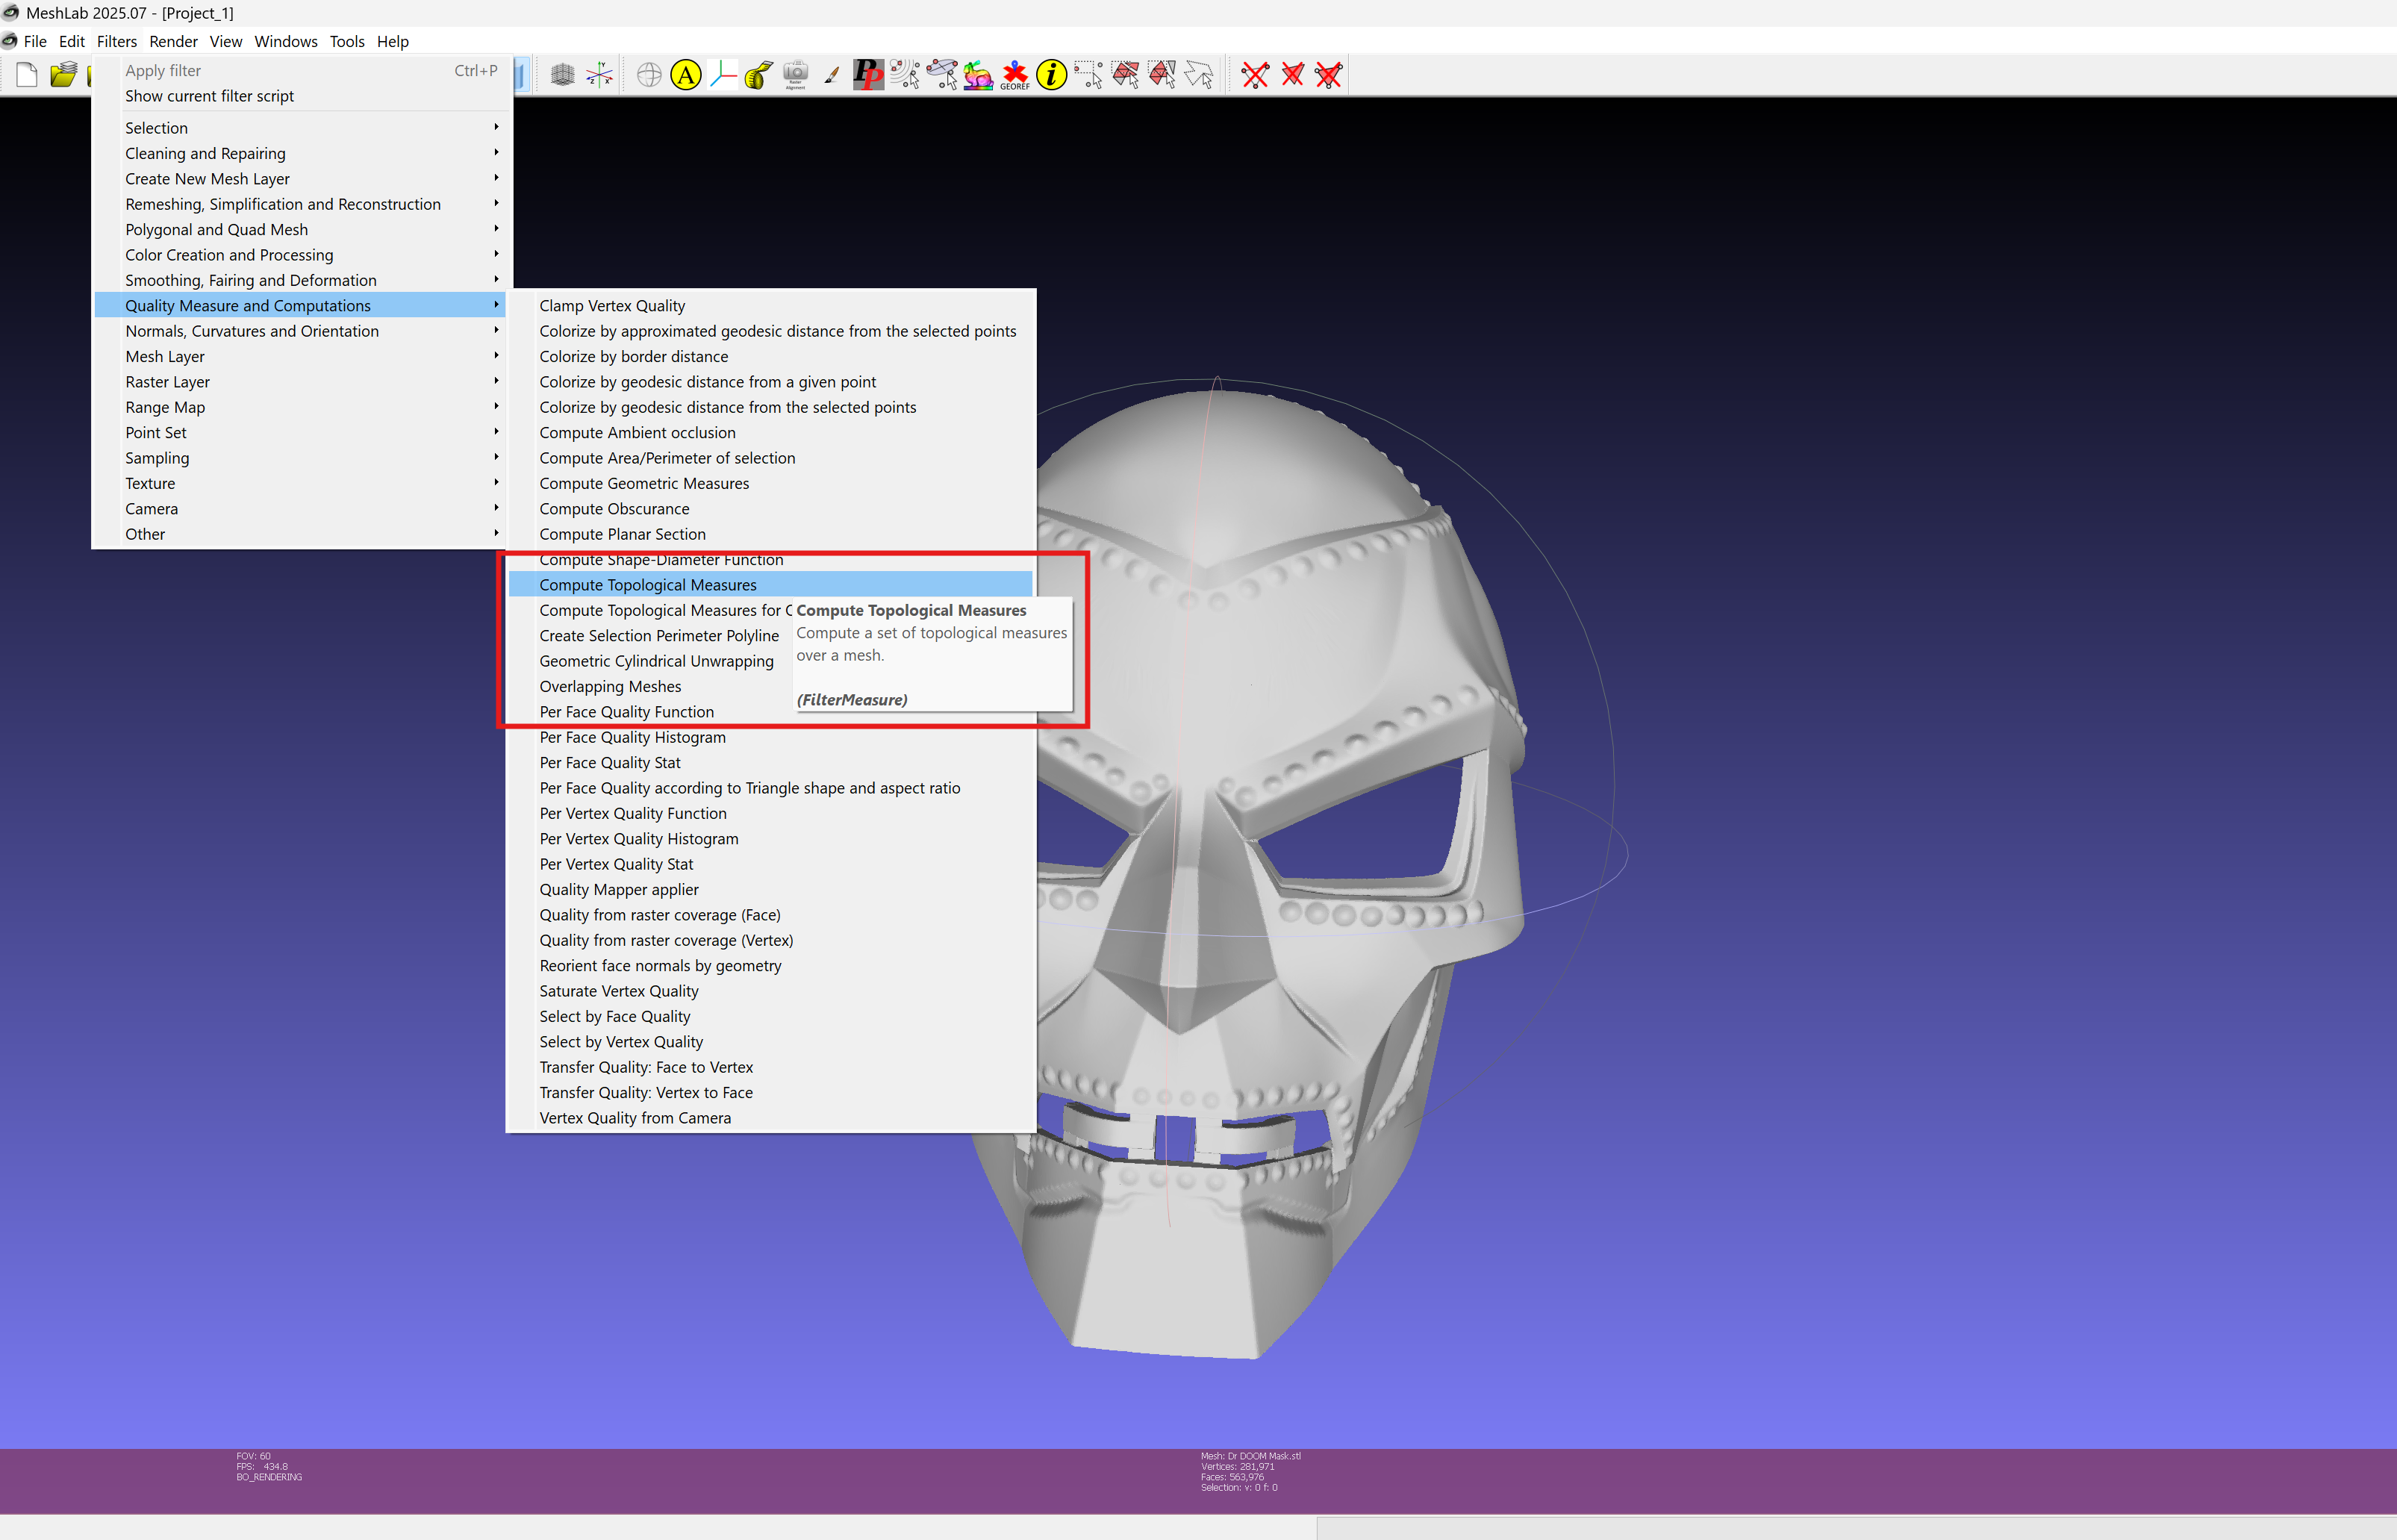Select the Quality Mapper bunny icon

point(978,75)
